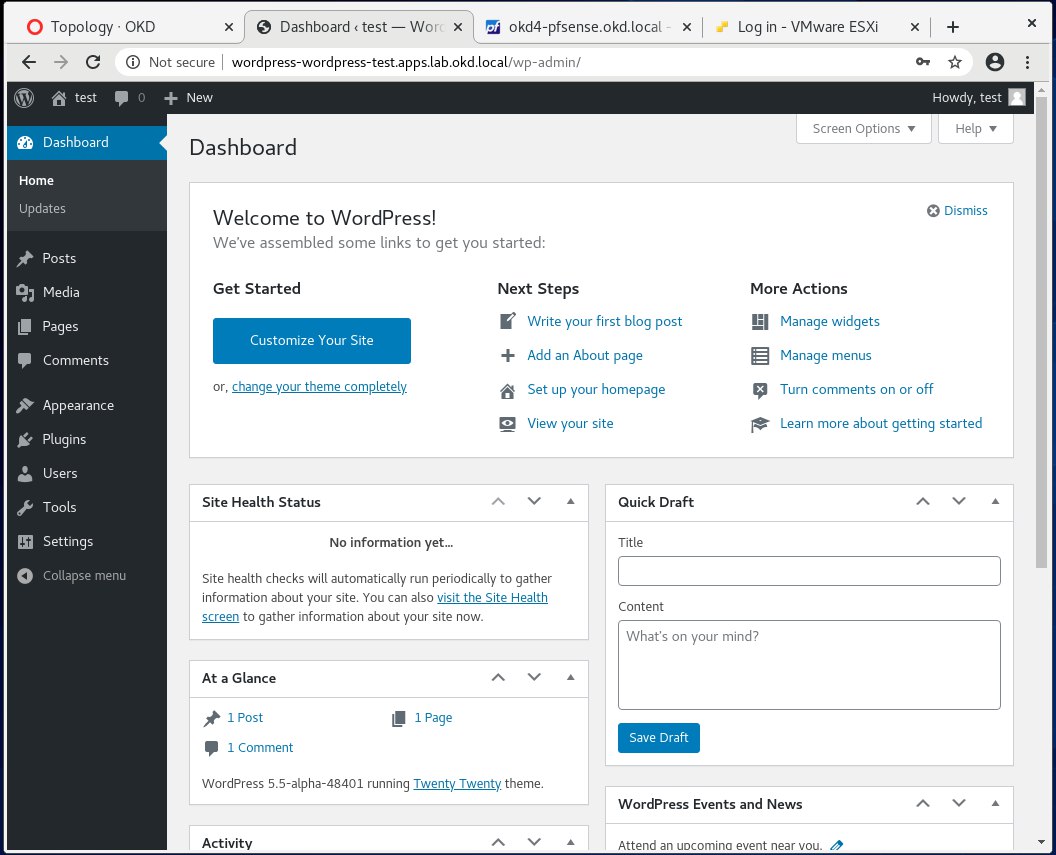Click the Pages sidebar icon
The width and height of the screenshot is (1056, 855).
[x=25, y=327]
